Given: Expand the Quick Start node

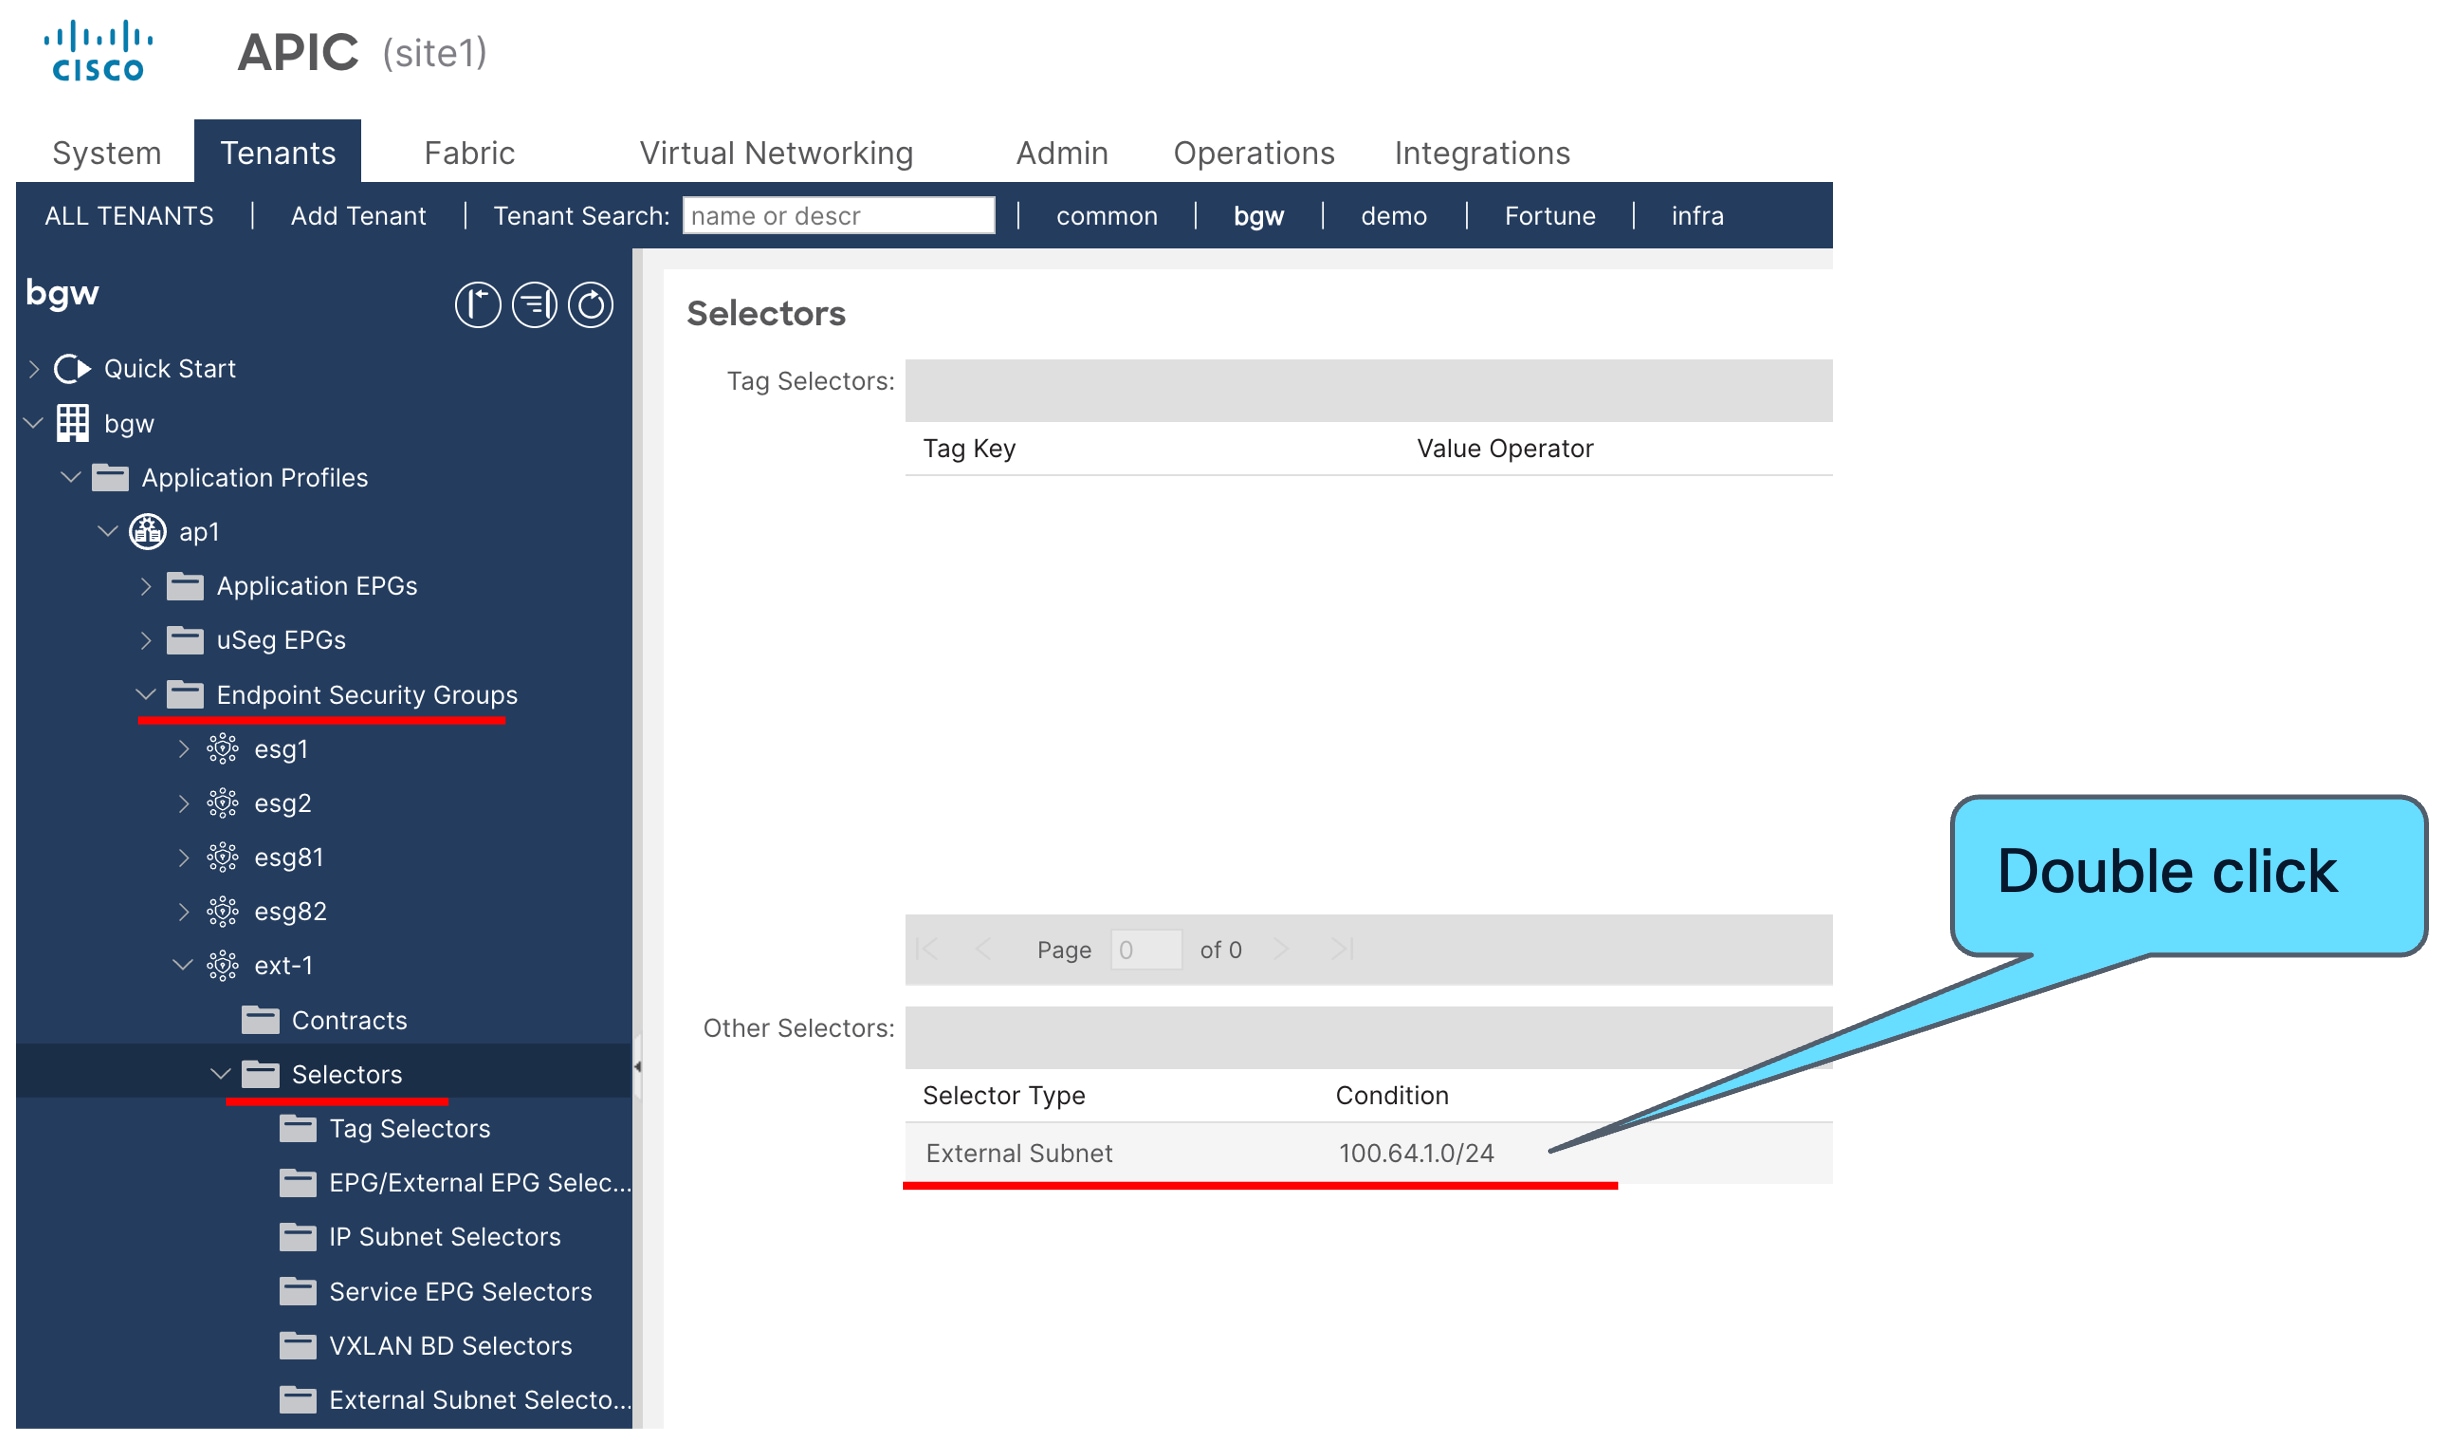Looking at the screenshot, I should (x=34, y=369).
